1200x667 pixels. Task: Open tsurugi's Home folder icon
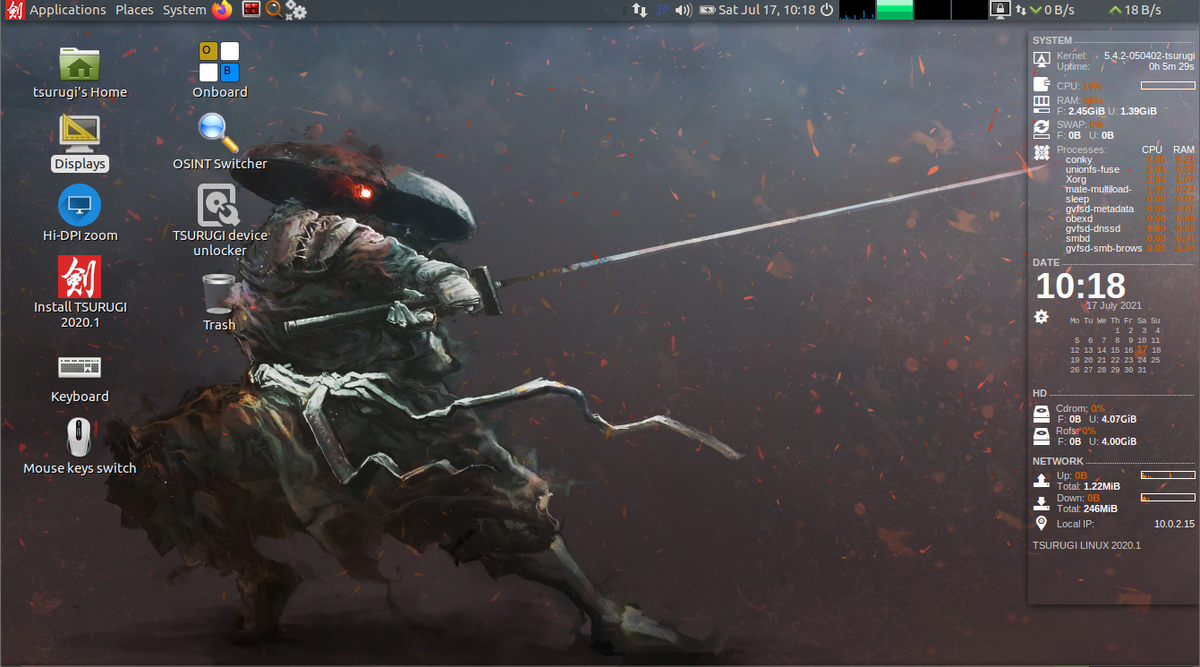tap(79, 72)
